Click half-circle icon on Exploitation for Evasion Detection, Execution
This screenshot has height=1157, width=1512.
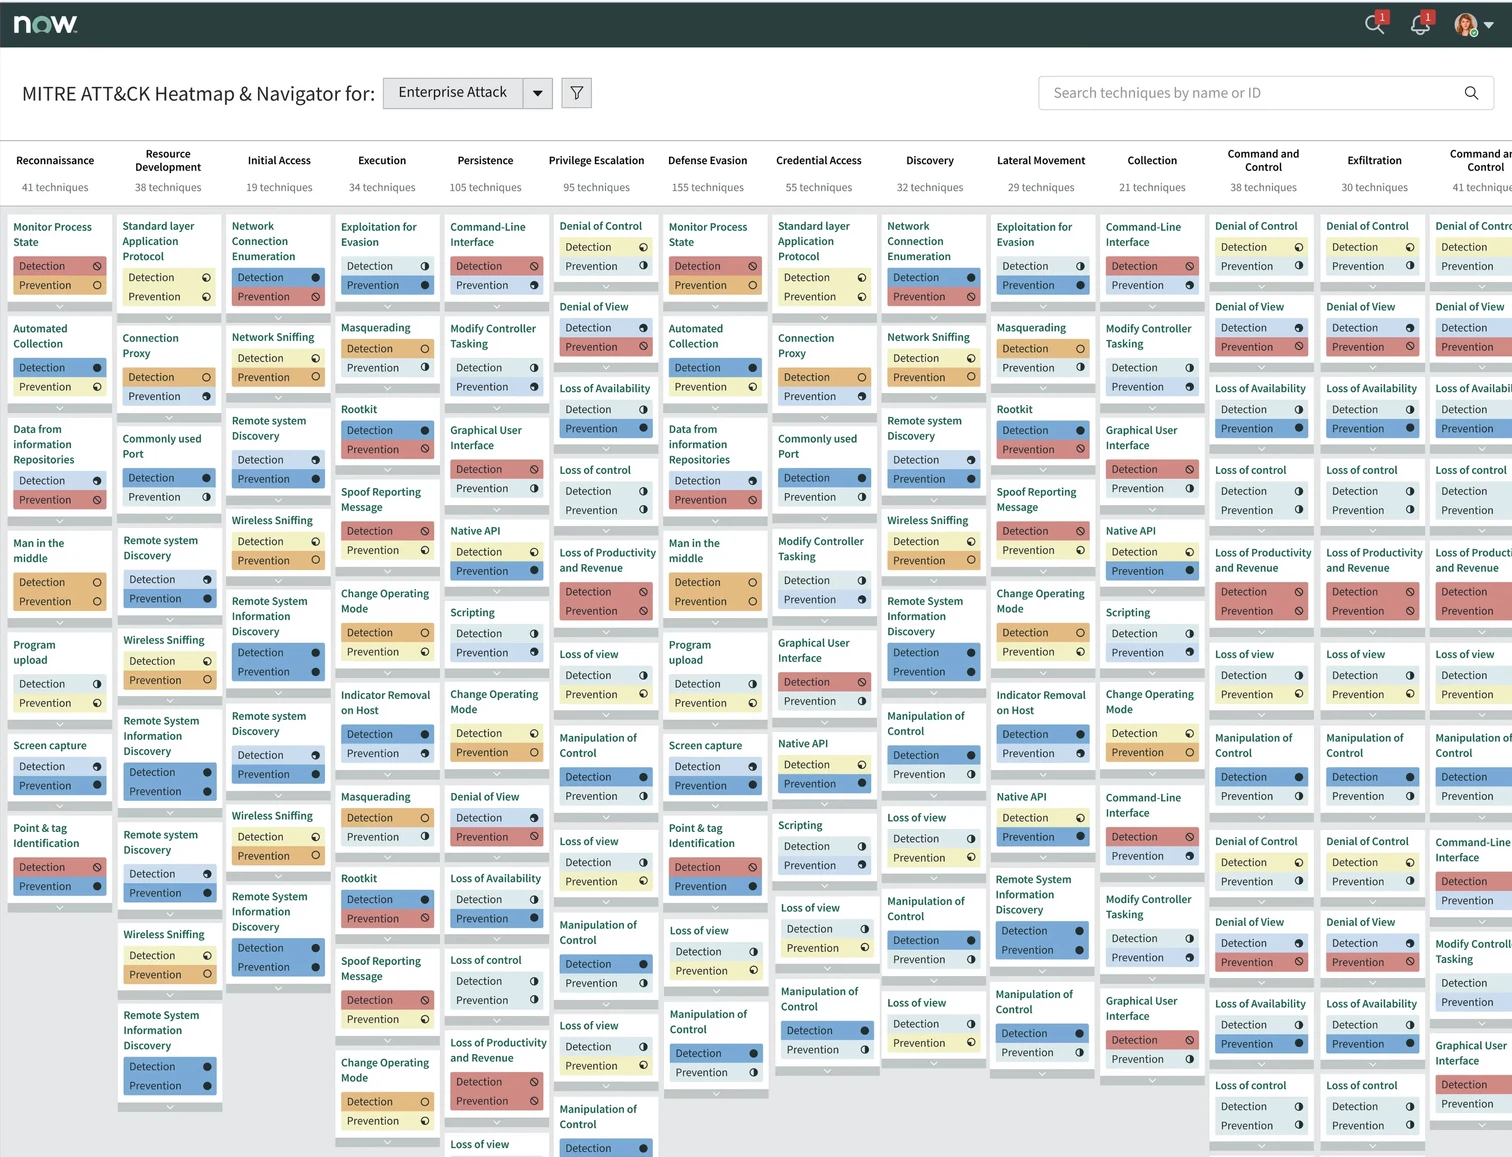(x=425, y=266)
